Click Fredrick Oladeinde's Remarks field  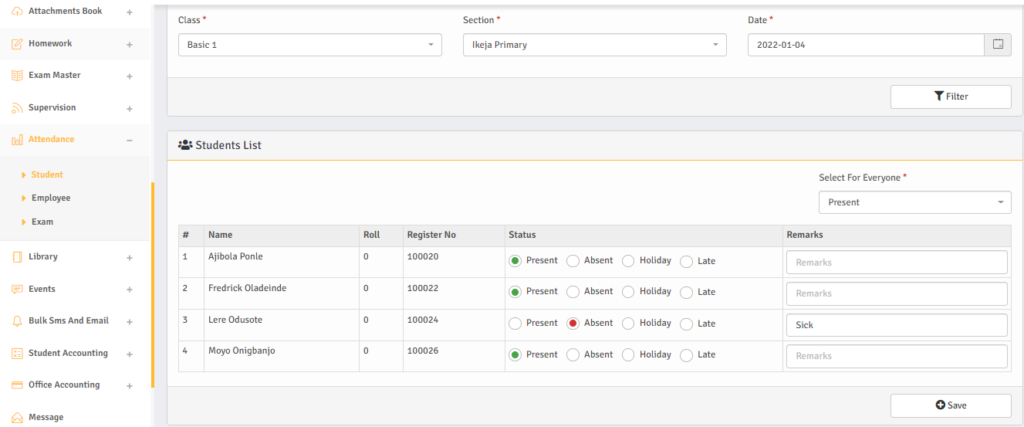pyautogui.click(x=896, y=293)
